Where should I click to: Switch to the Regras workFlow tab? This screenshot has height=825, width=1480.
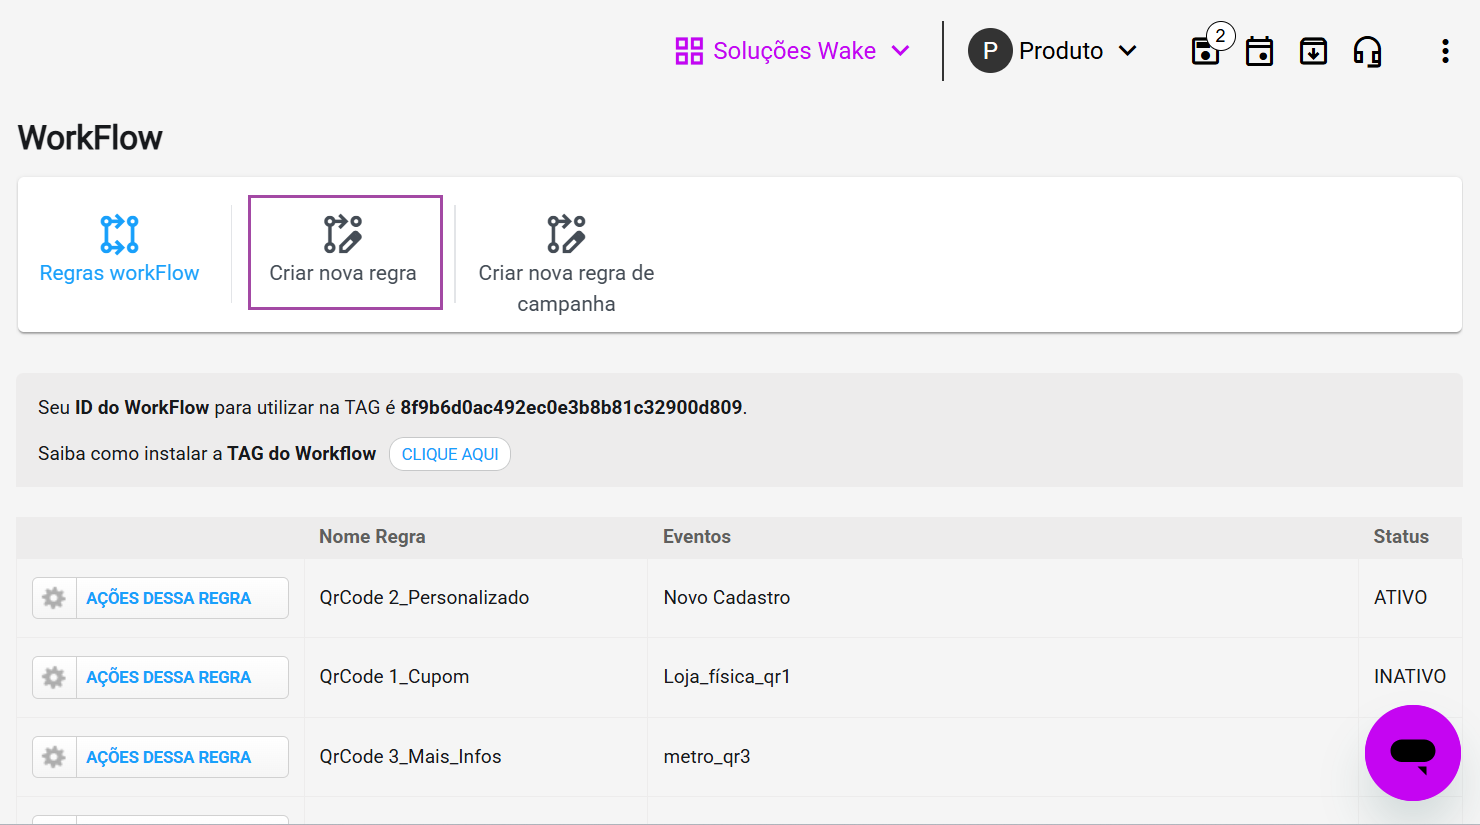(119, 273)
